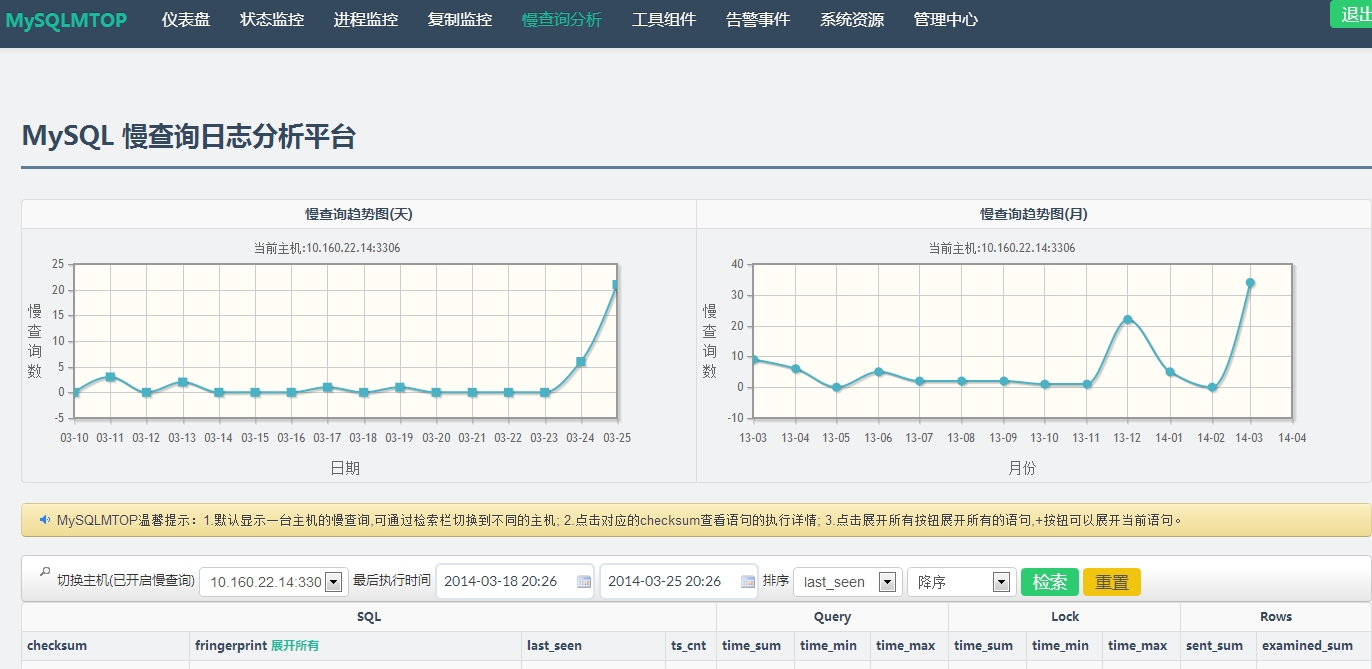Click the magnifier icon beside 切换主机
This screenshot has width=1372, height=669.
[44, 572]
